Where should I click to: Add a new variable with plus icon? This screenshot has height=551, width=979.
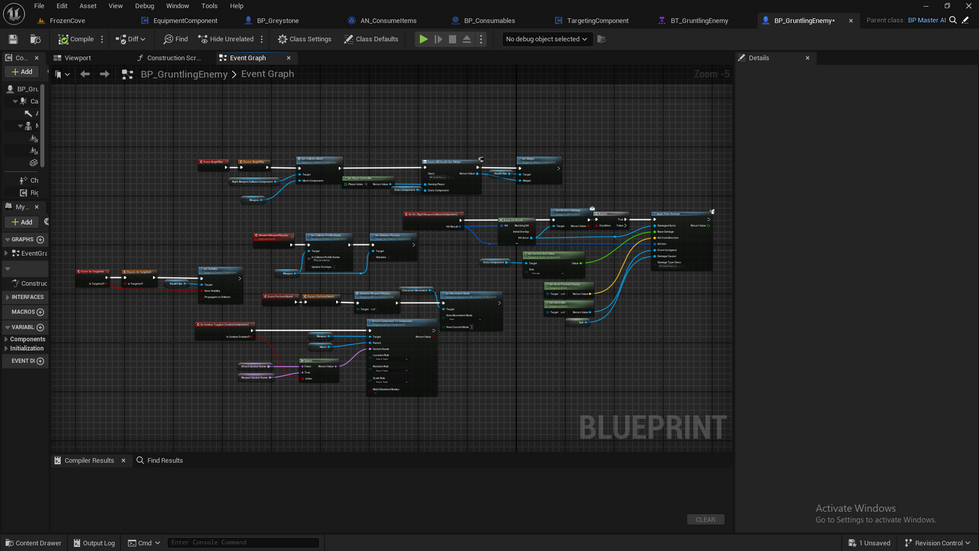point(41,327)
